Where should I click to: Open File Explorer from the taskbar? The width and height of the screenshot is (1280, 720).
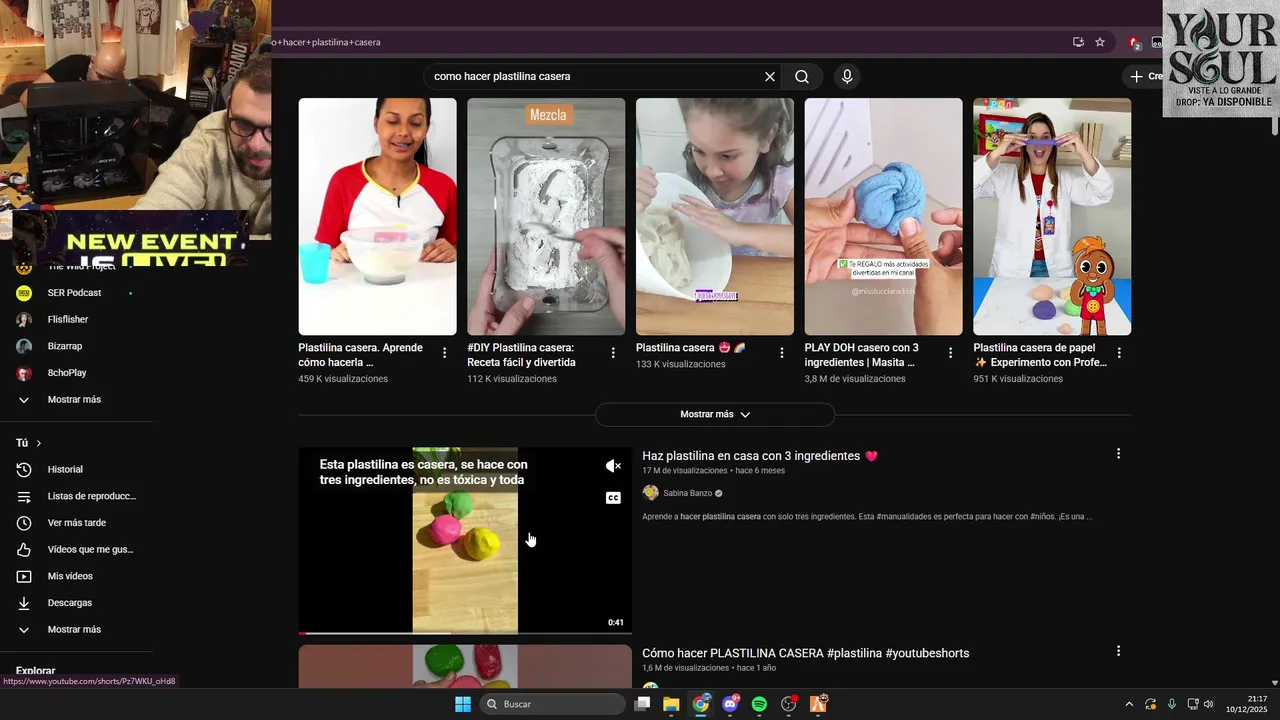coord(671,704)
